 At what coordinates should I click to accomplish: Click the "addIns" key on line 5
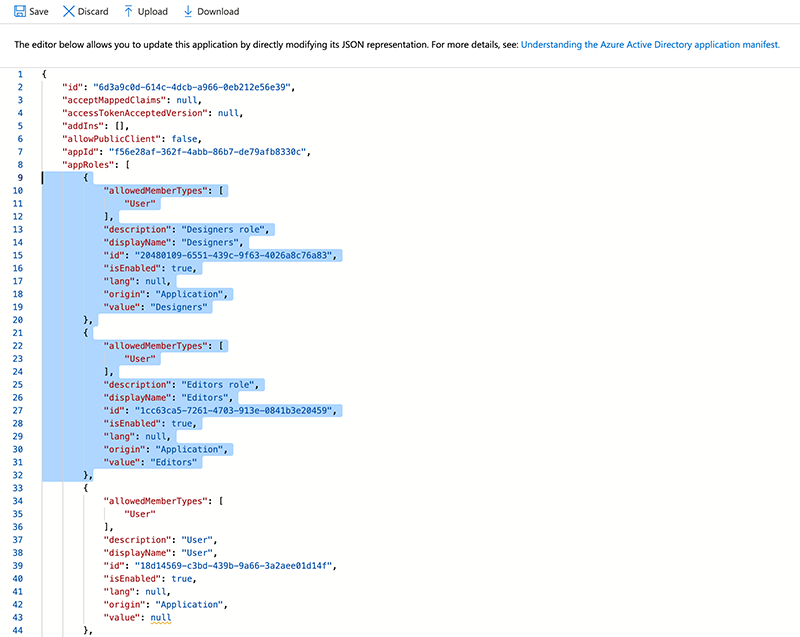click(85, 126)
